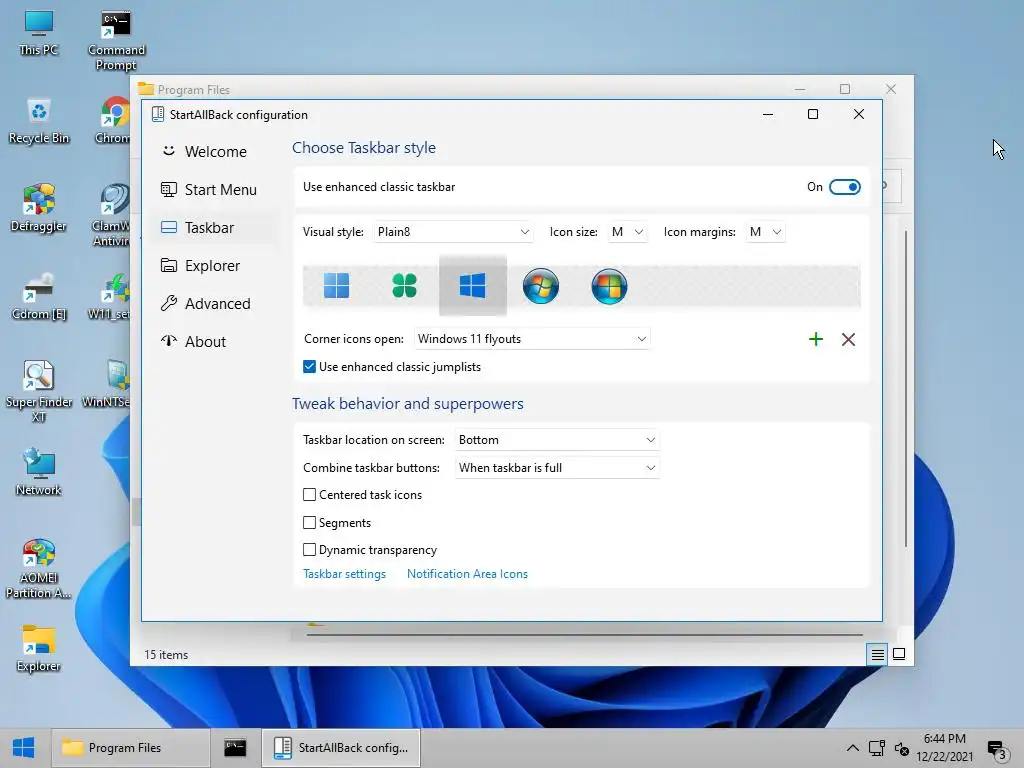The width and height of the screenshot is (1024, 768).
Task: Expand Corner icons open dropdown
Action: point(532,339)
